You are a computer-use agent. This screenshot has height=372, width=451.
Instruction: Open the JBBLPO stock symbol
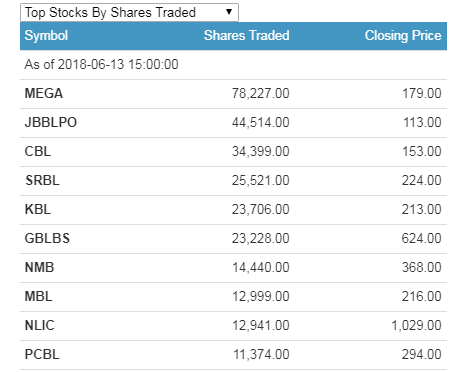tap(51, 122)
